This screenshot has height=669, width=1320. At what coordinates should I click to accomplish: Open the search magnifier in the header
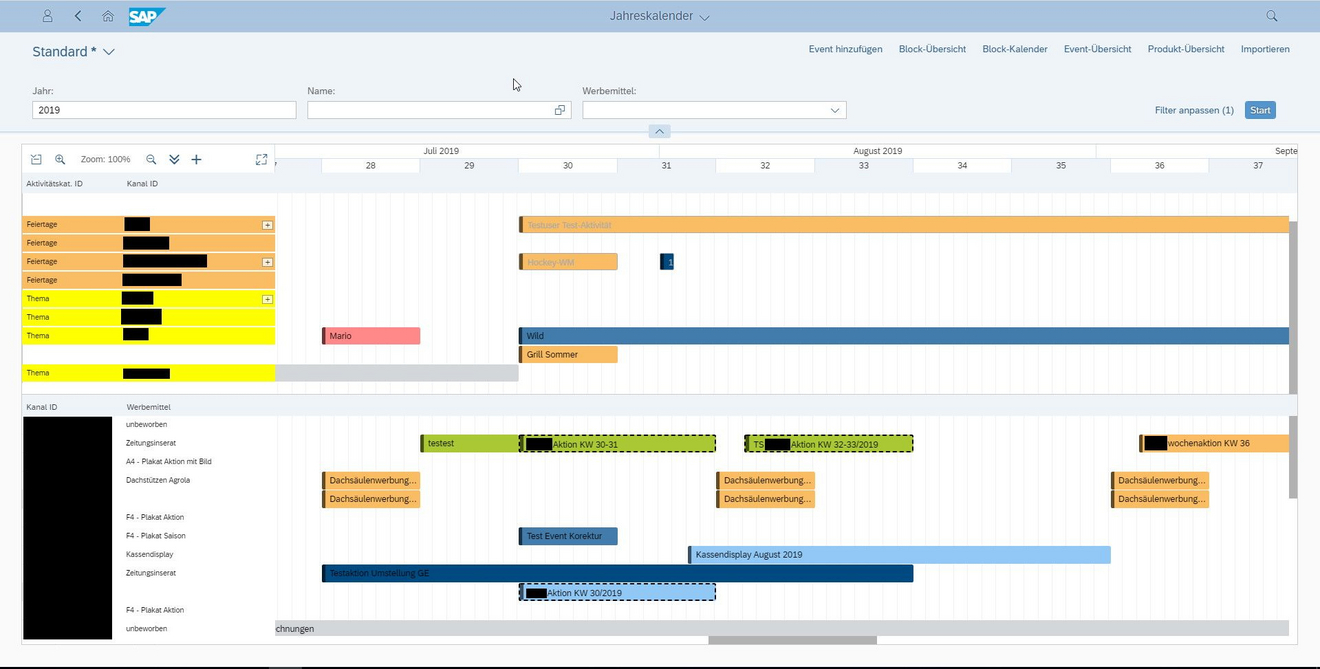click(x=1272, y=16)
